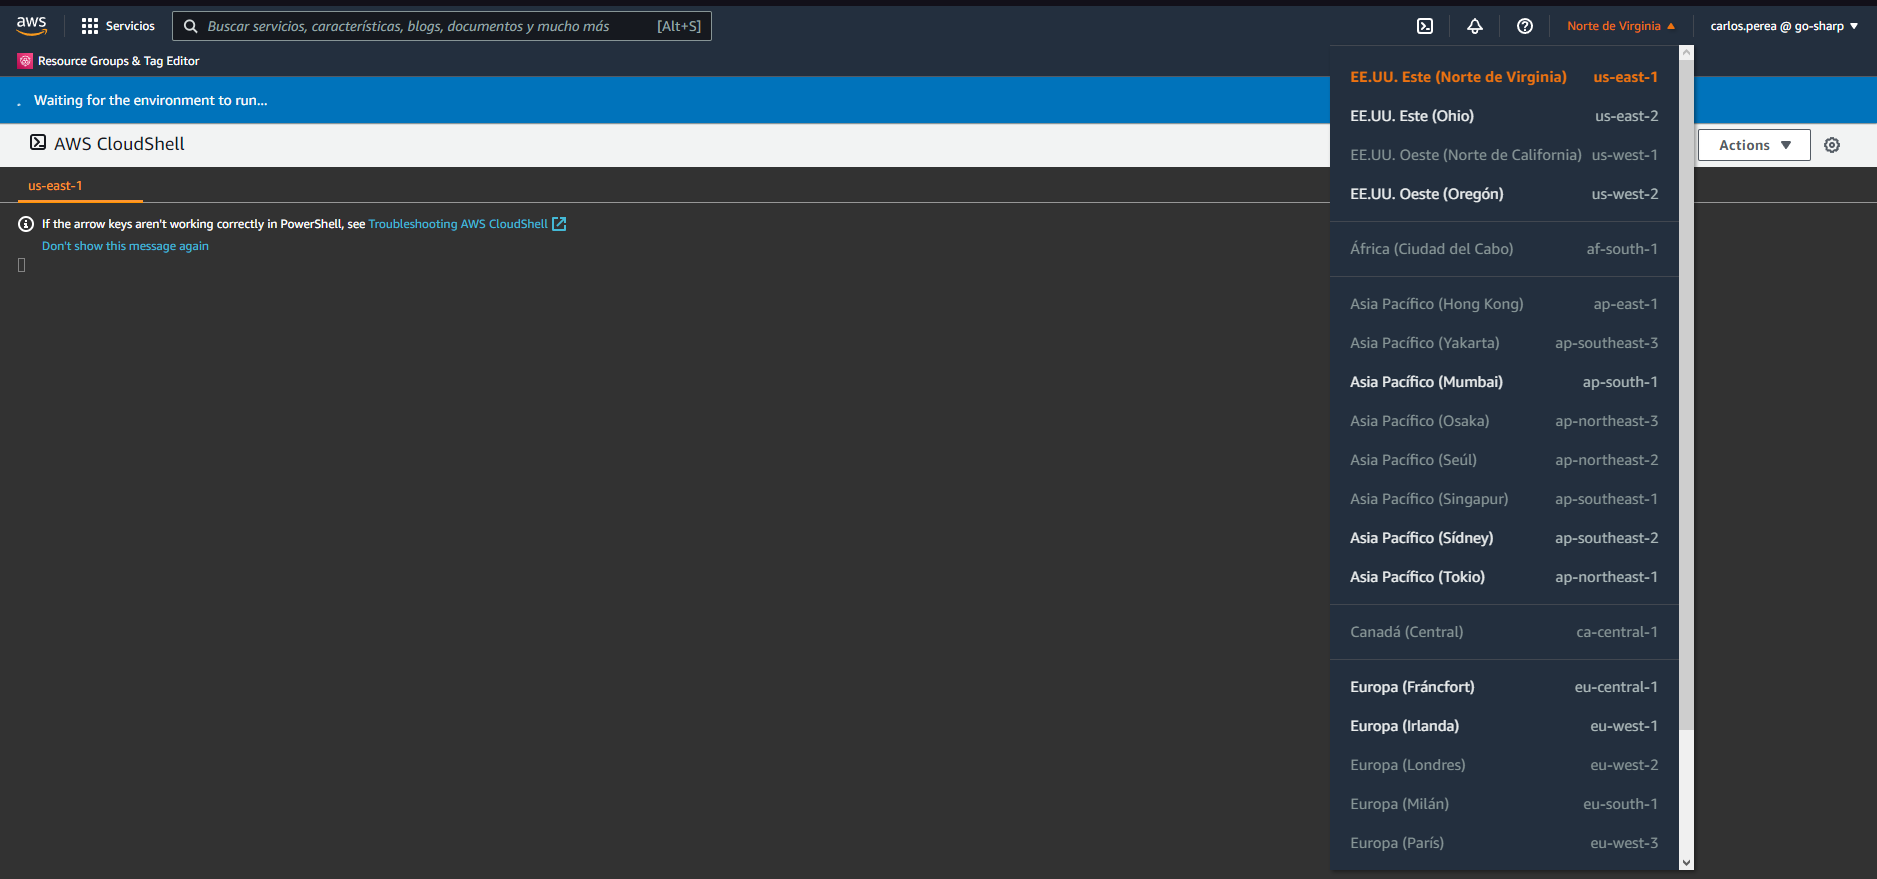Open CloudShell from the top bar icon
Image resolution: width=1877 pixels, height=879 pixels.
click(x=1425, y=26)
